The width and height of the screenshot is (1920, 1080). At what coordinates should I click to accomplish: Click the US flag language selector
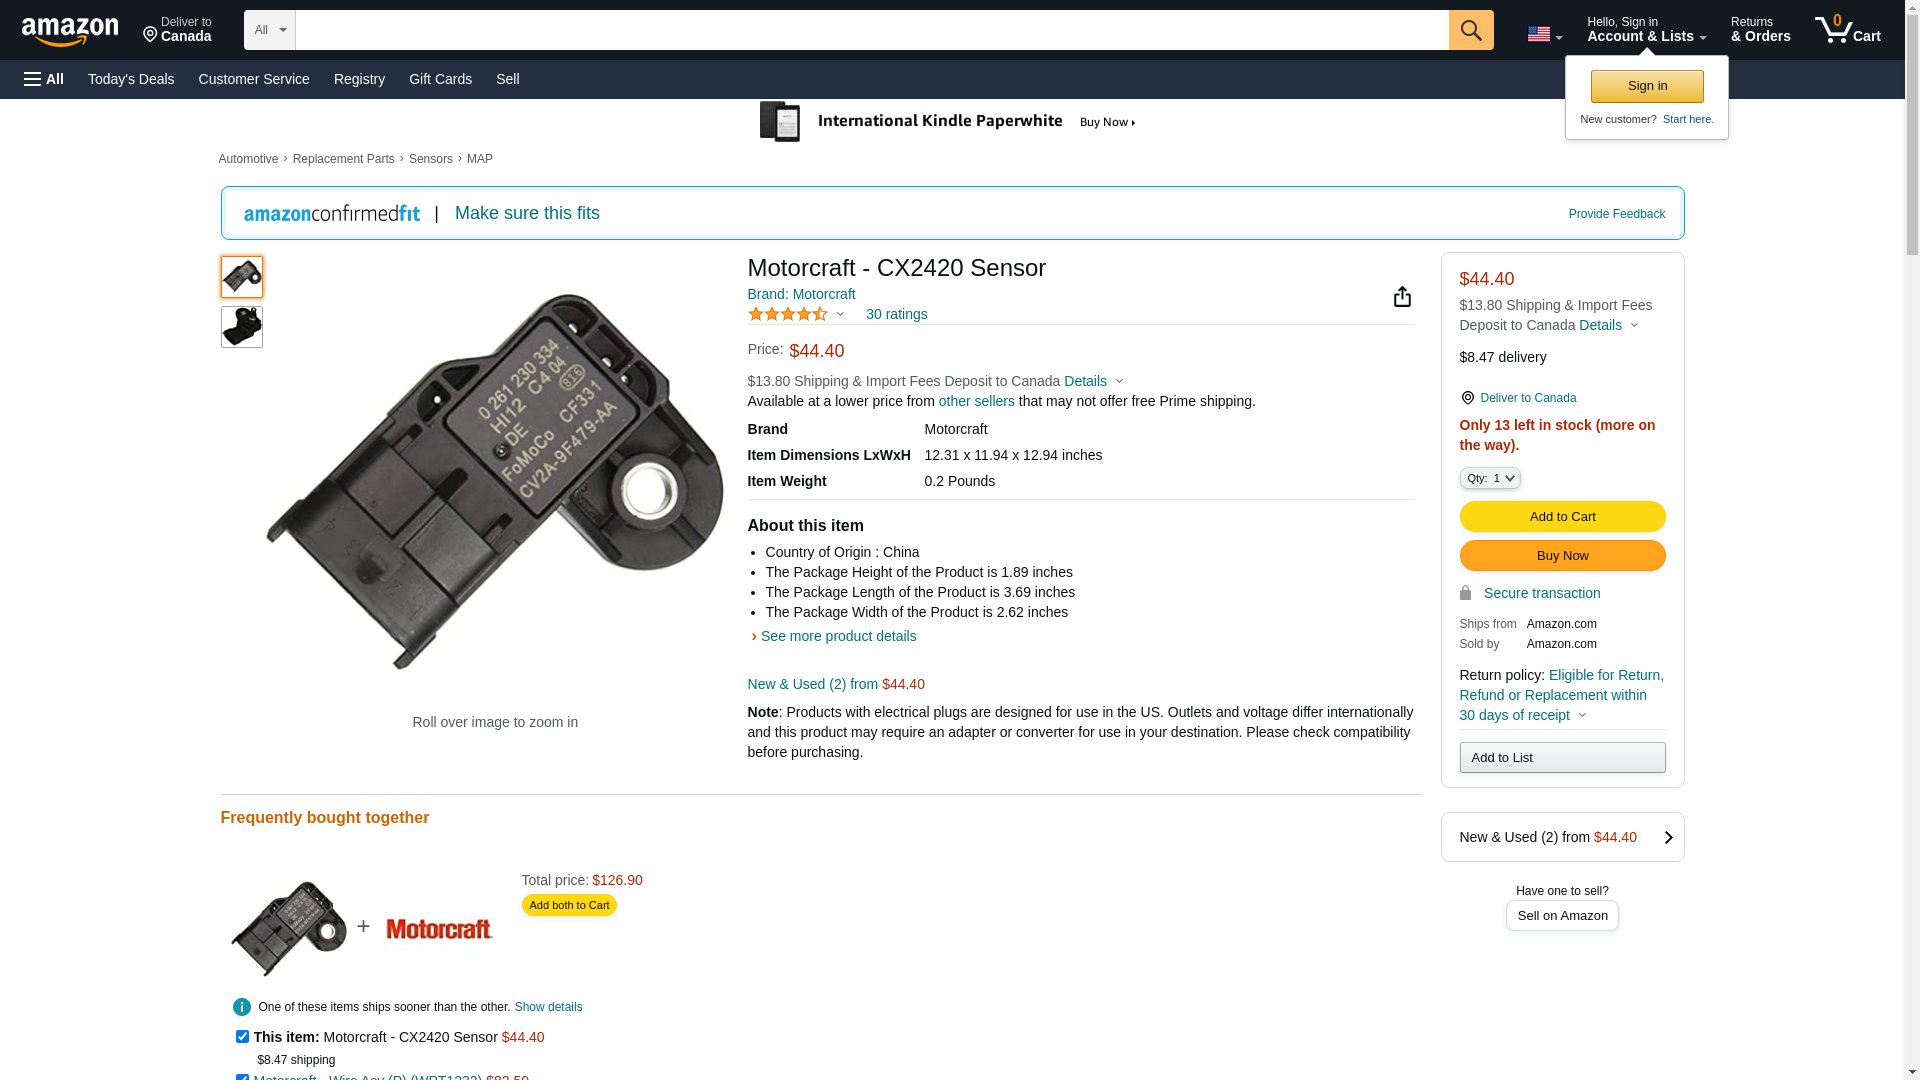click(x=1544, y=34)
